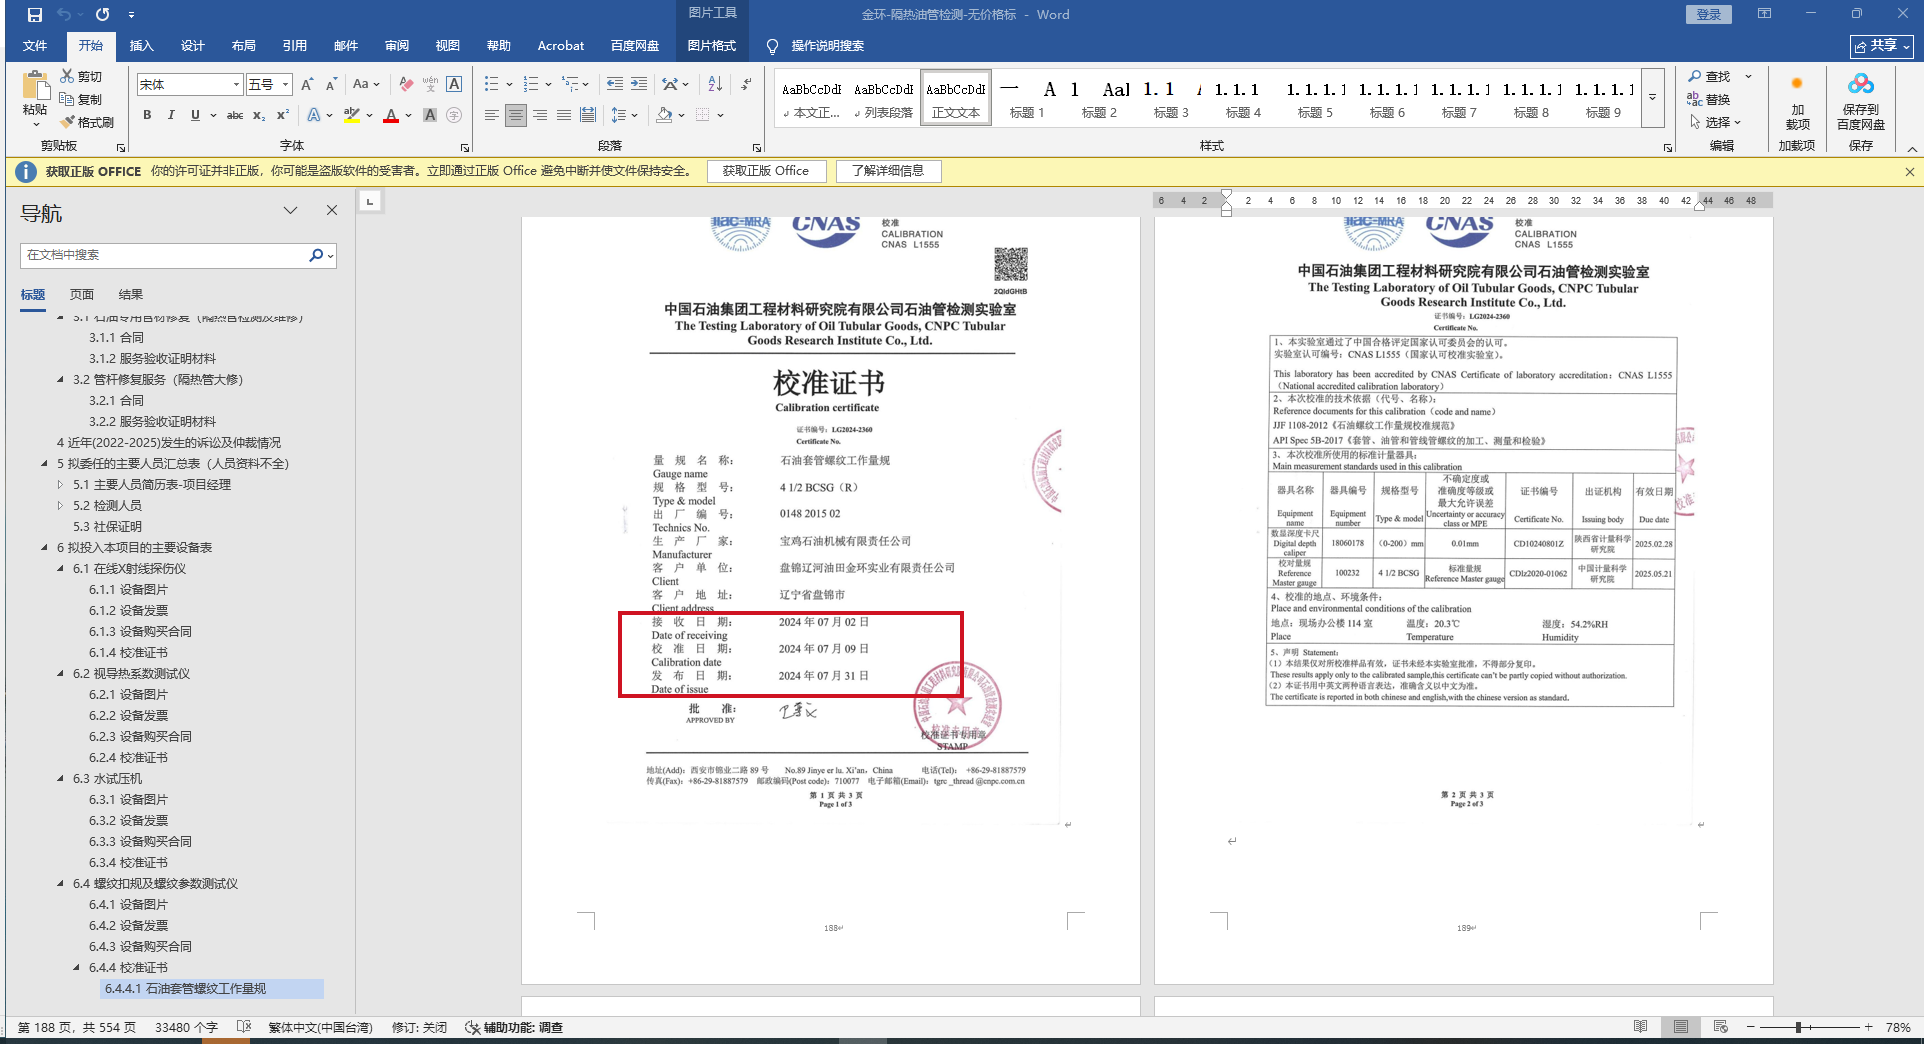Click the Redo icon in the title bar

pyautogui.click(x=102, y=15)
